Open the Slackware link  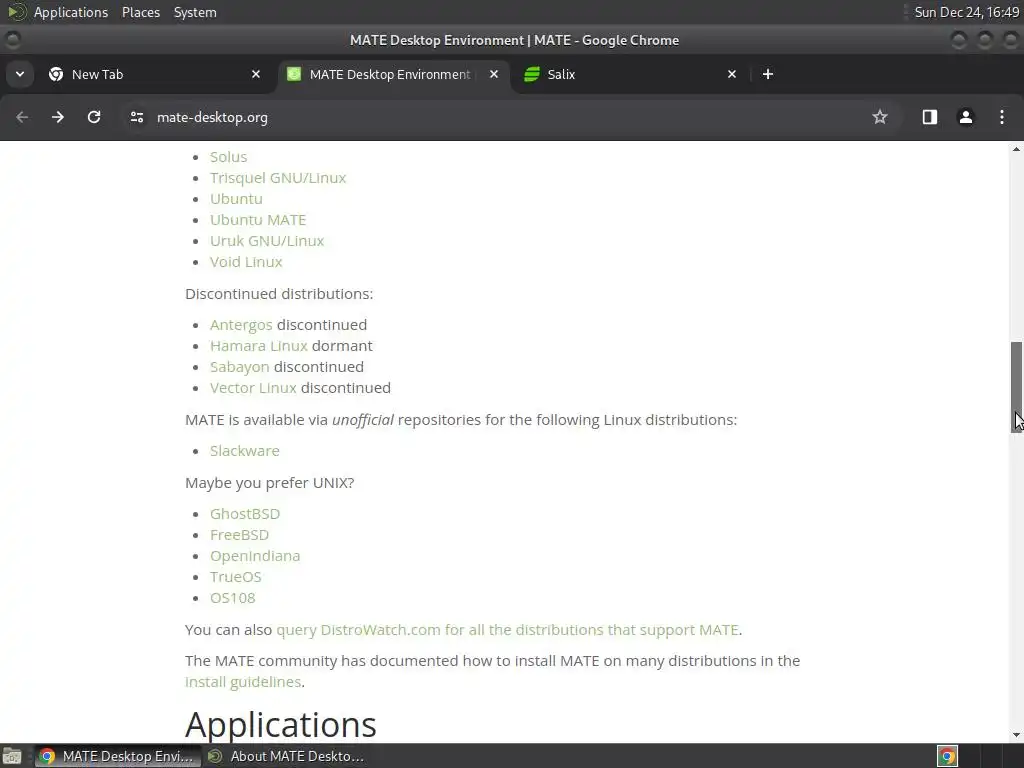pos(244,451)
